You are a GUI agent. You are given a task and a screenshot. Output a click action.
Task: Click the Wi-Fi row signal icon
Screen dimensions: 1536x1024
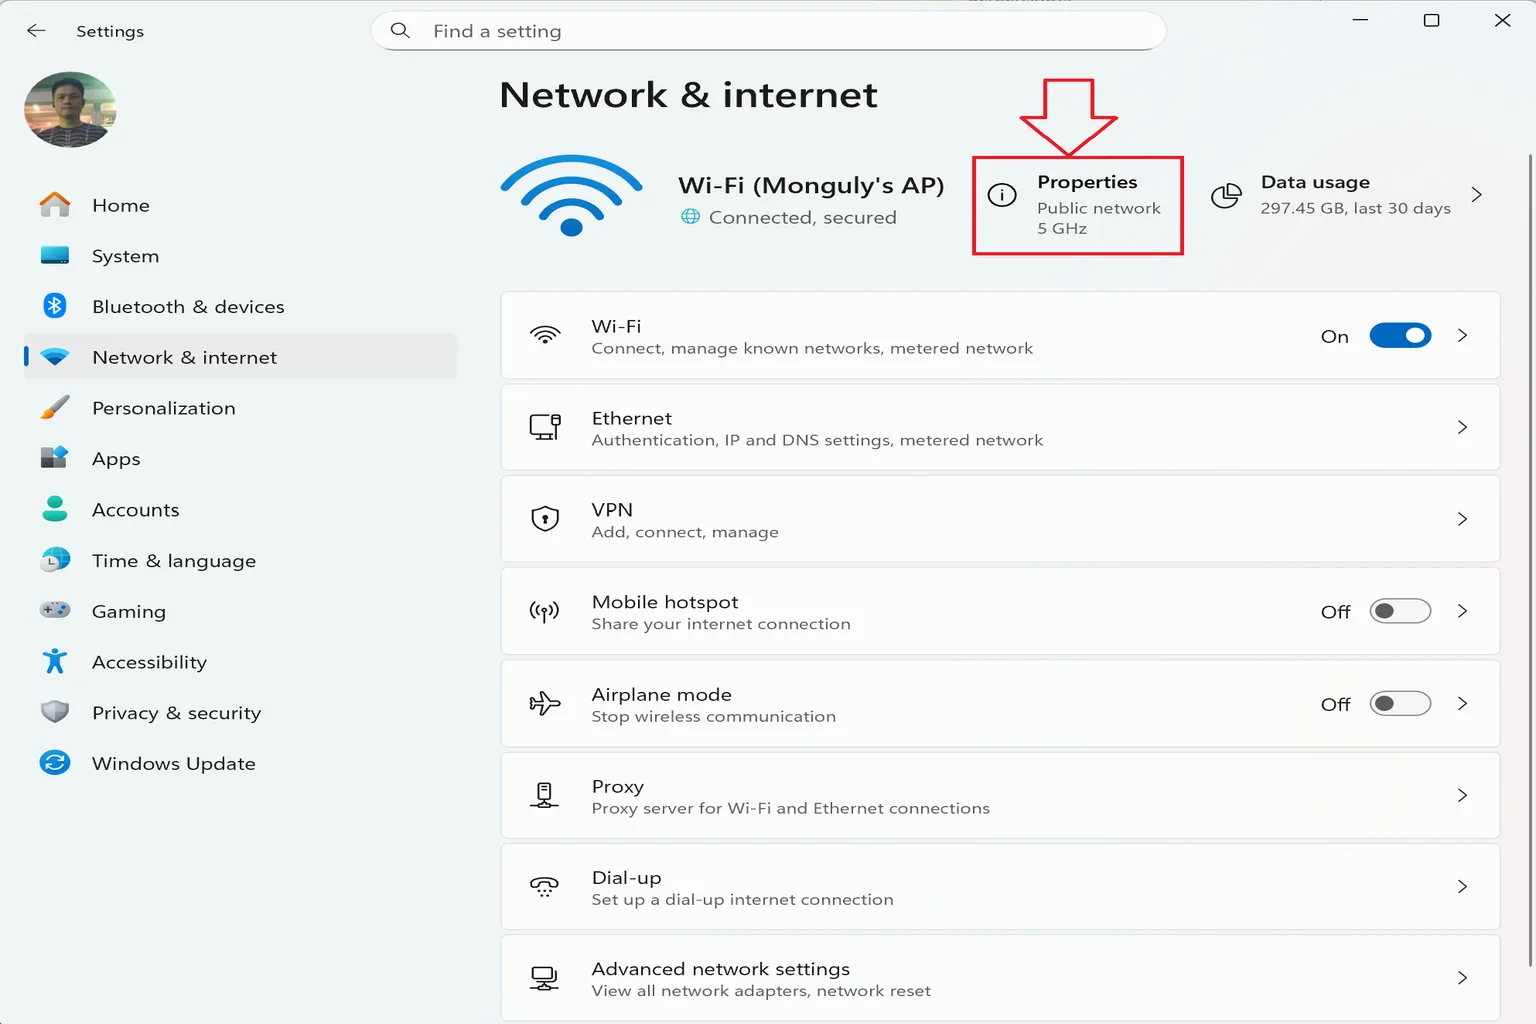(545, 335)
